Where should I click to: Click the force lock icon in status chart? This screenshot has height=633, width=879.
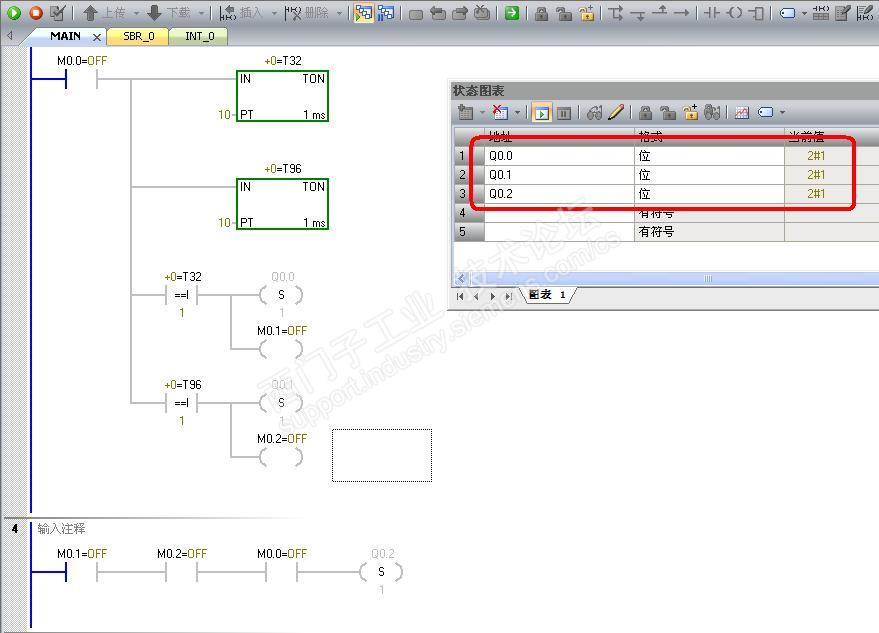[x=645, y=113]
